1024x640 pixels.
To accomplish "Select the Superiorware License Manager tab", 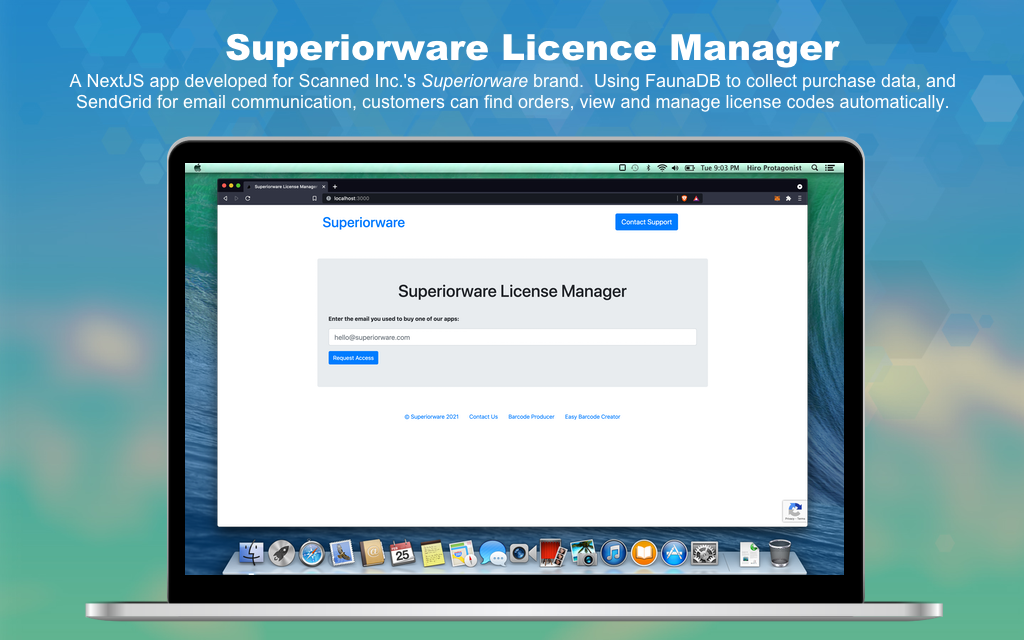I will [x=285, y=186].
